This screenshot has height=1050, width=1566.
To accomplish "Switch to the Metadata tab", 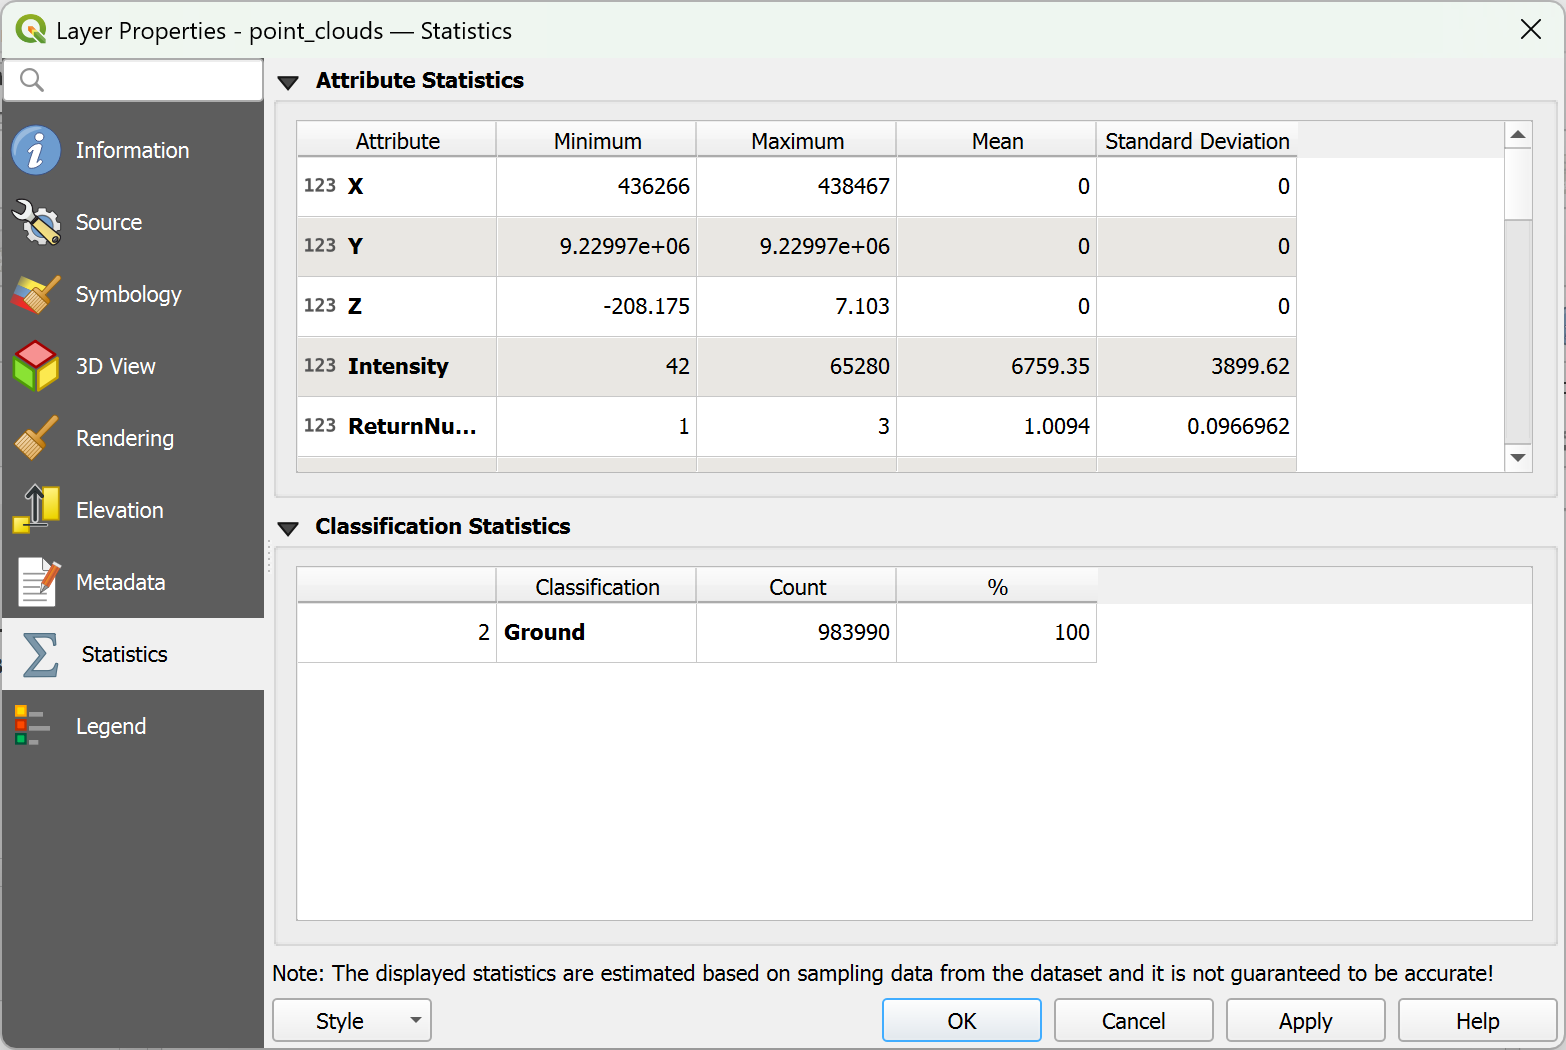I will (133, 582).
